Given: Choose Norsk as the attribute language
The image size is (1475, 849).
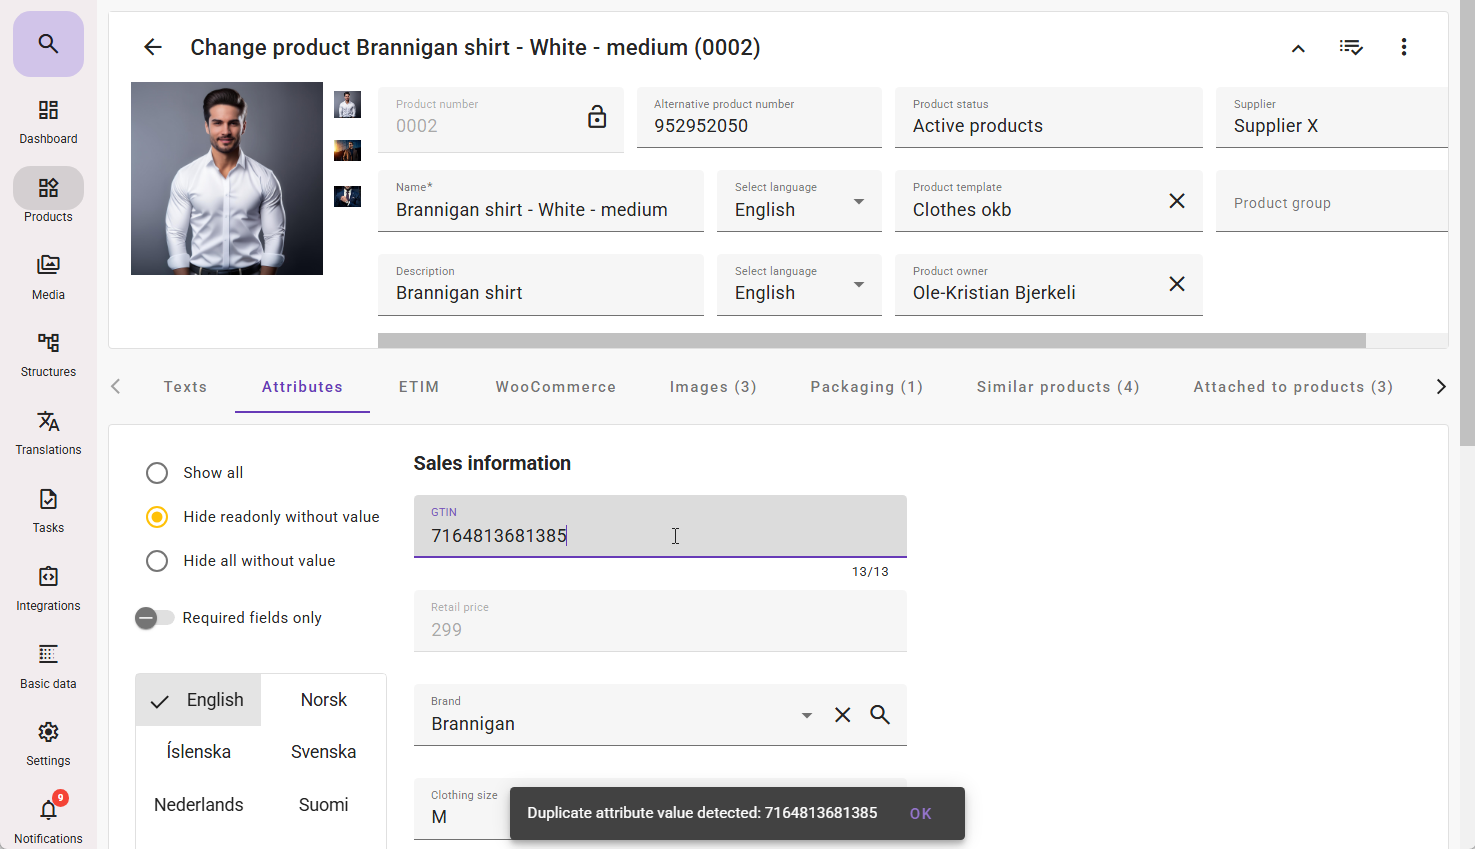Looking at the screenshot, I should 323,700.
